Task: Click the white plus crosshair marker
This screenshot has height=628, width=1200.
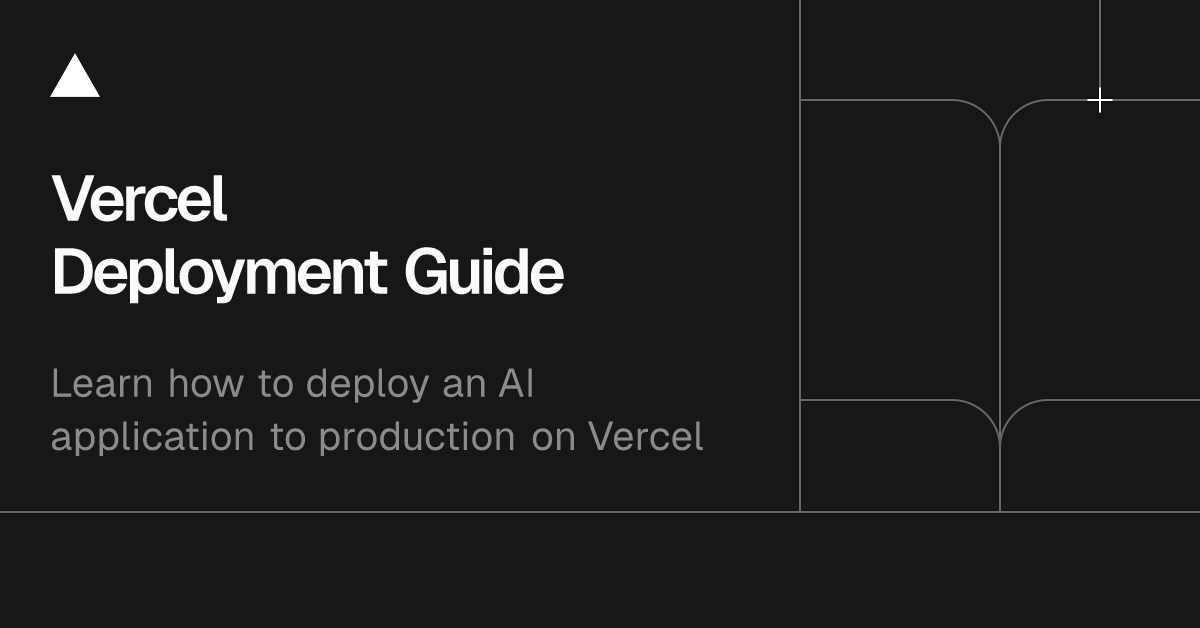Action: (1100, 100)
